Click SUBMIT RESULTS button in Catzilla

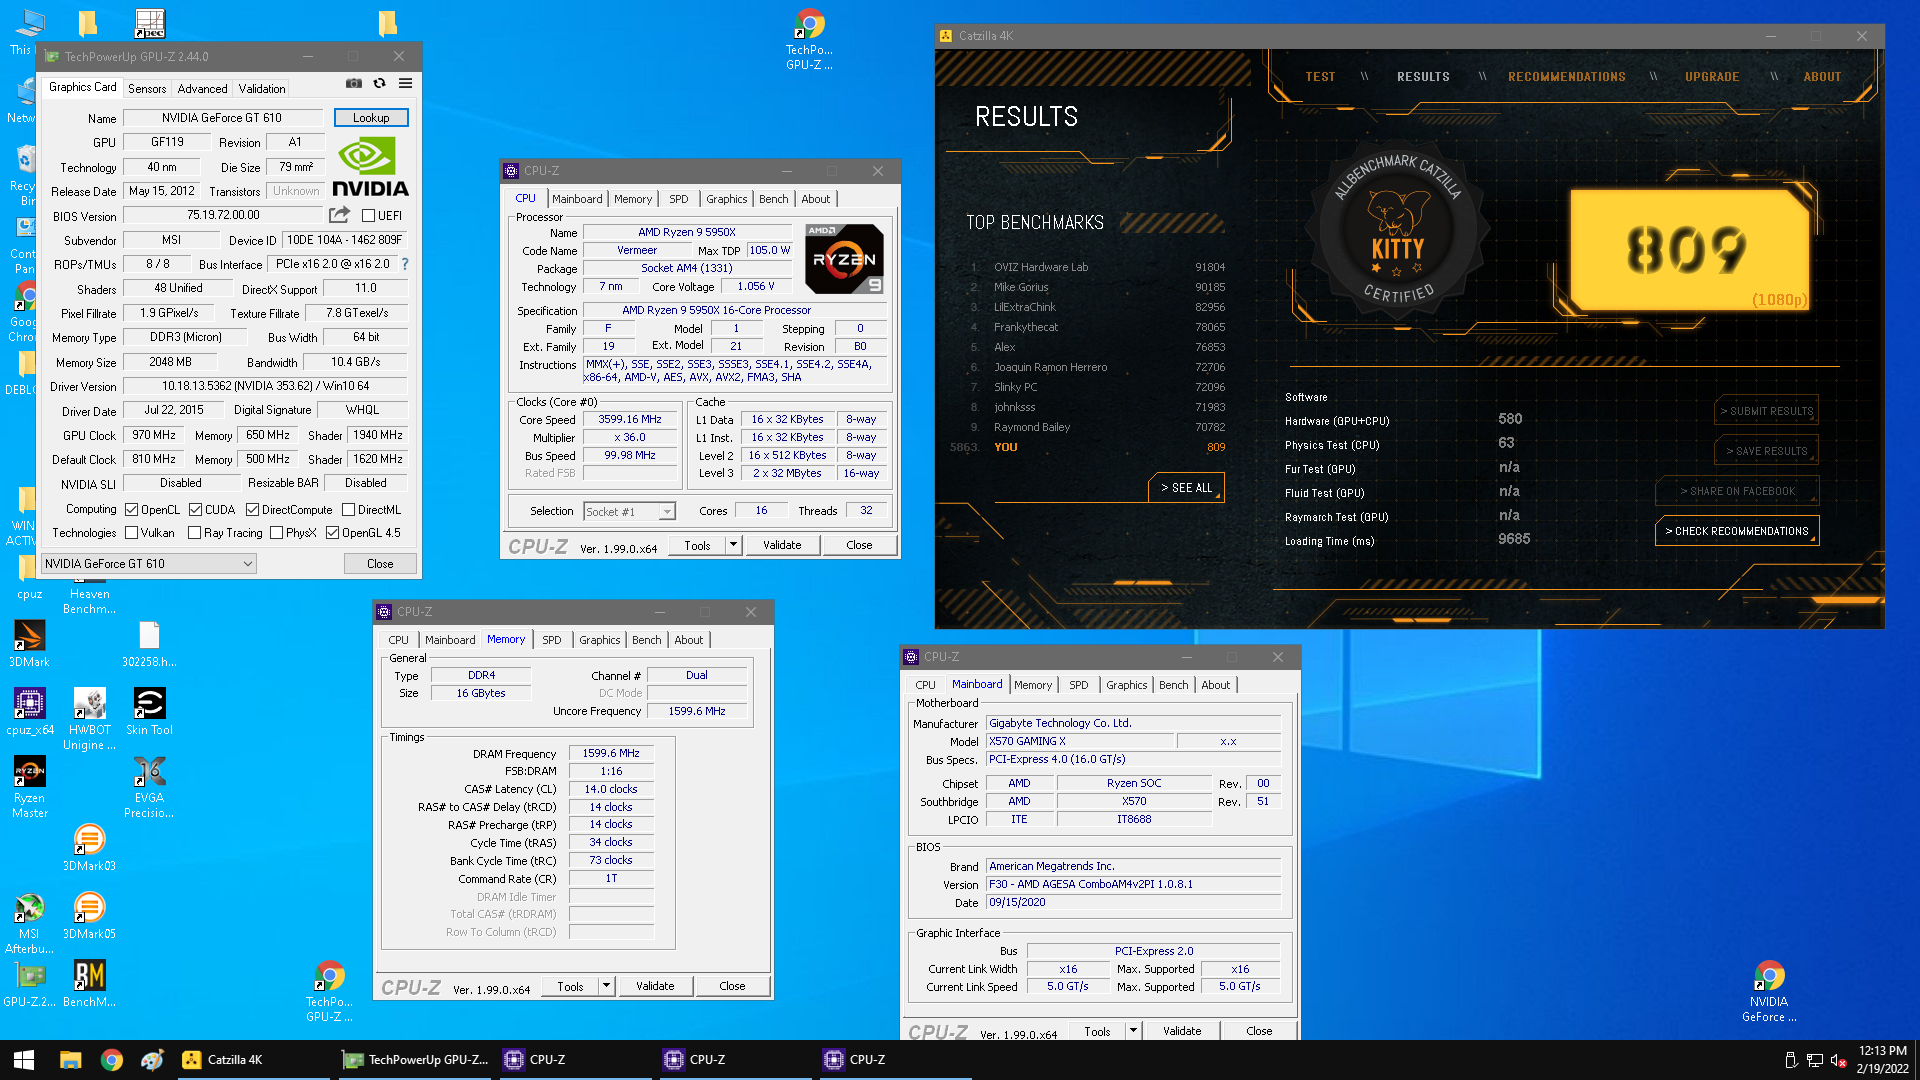coord(1766,411)
